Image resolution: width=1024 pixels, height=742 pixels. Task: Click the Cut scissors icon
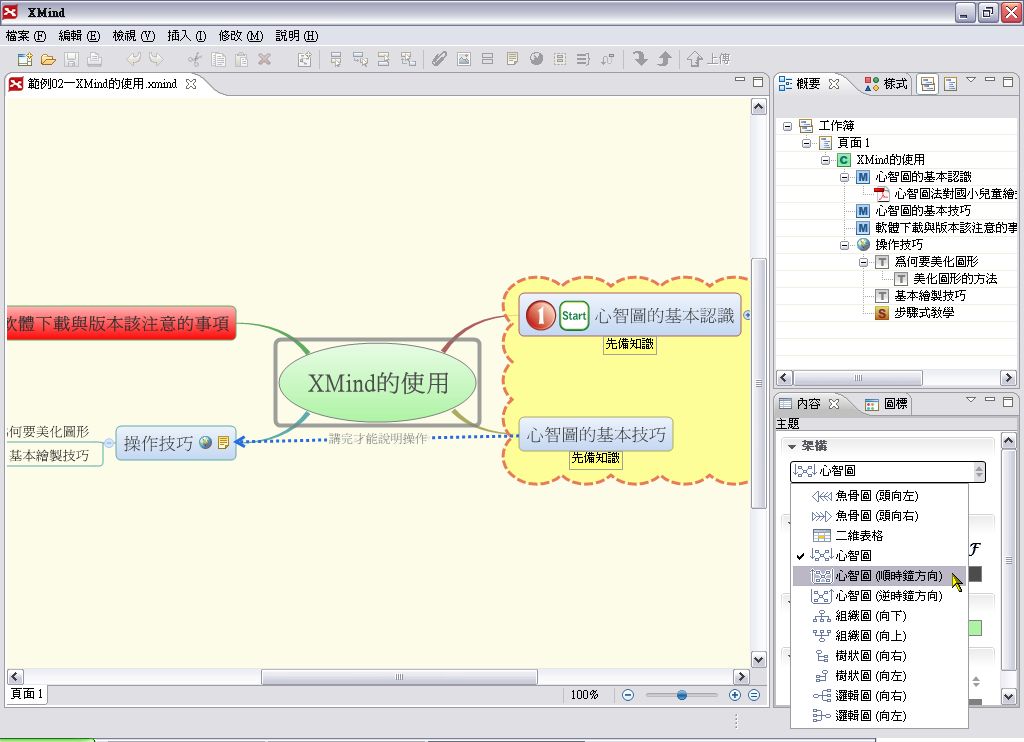click(195, 59)
